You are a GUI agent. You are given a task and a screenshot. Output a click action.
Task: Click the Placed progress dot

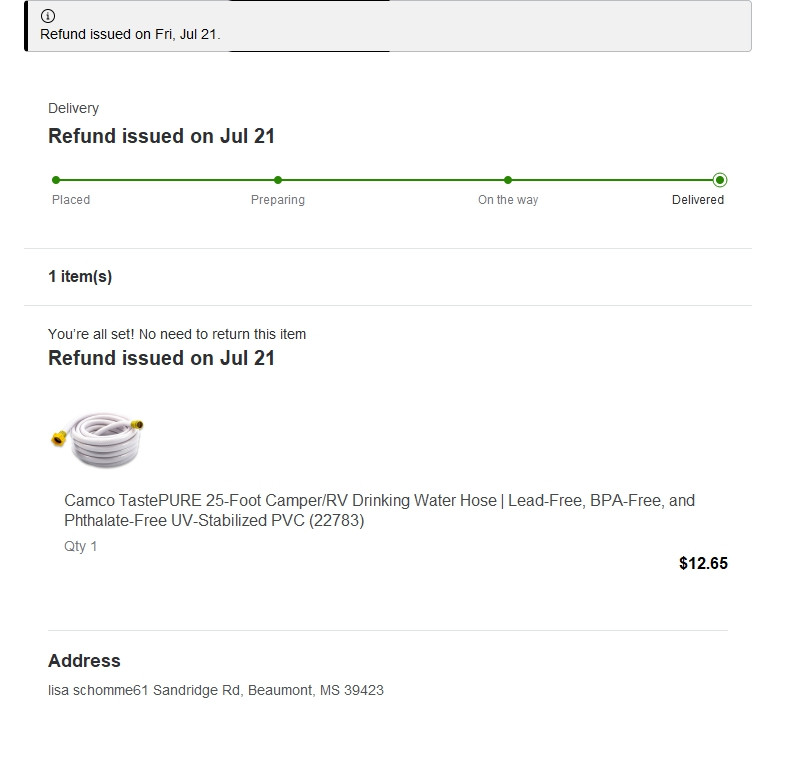tap(56, 180)
